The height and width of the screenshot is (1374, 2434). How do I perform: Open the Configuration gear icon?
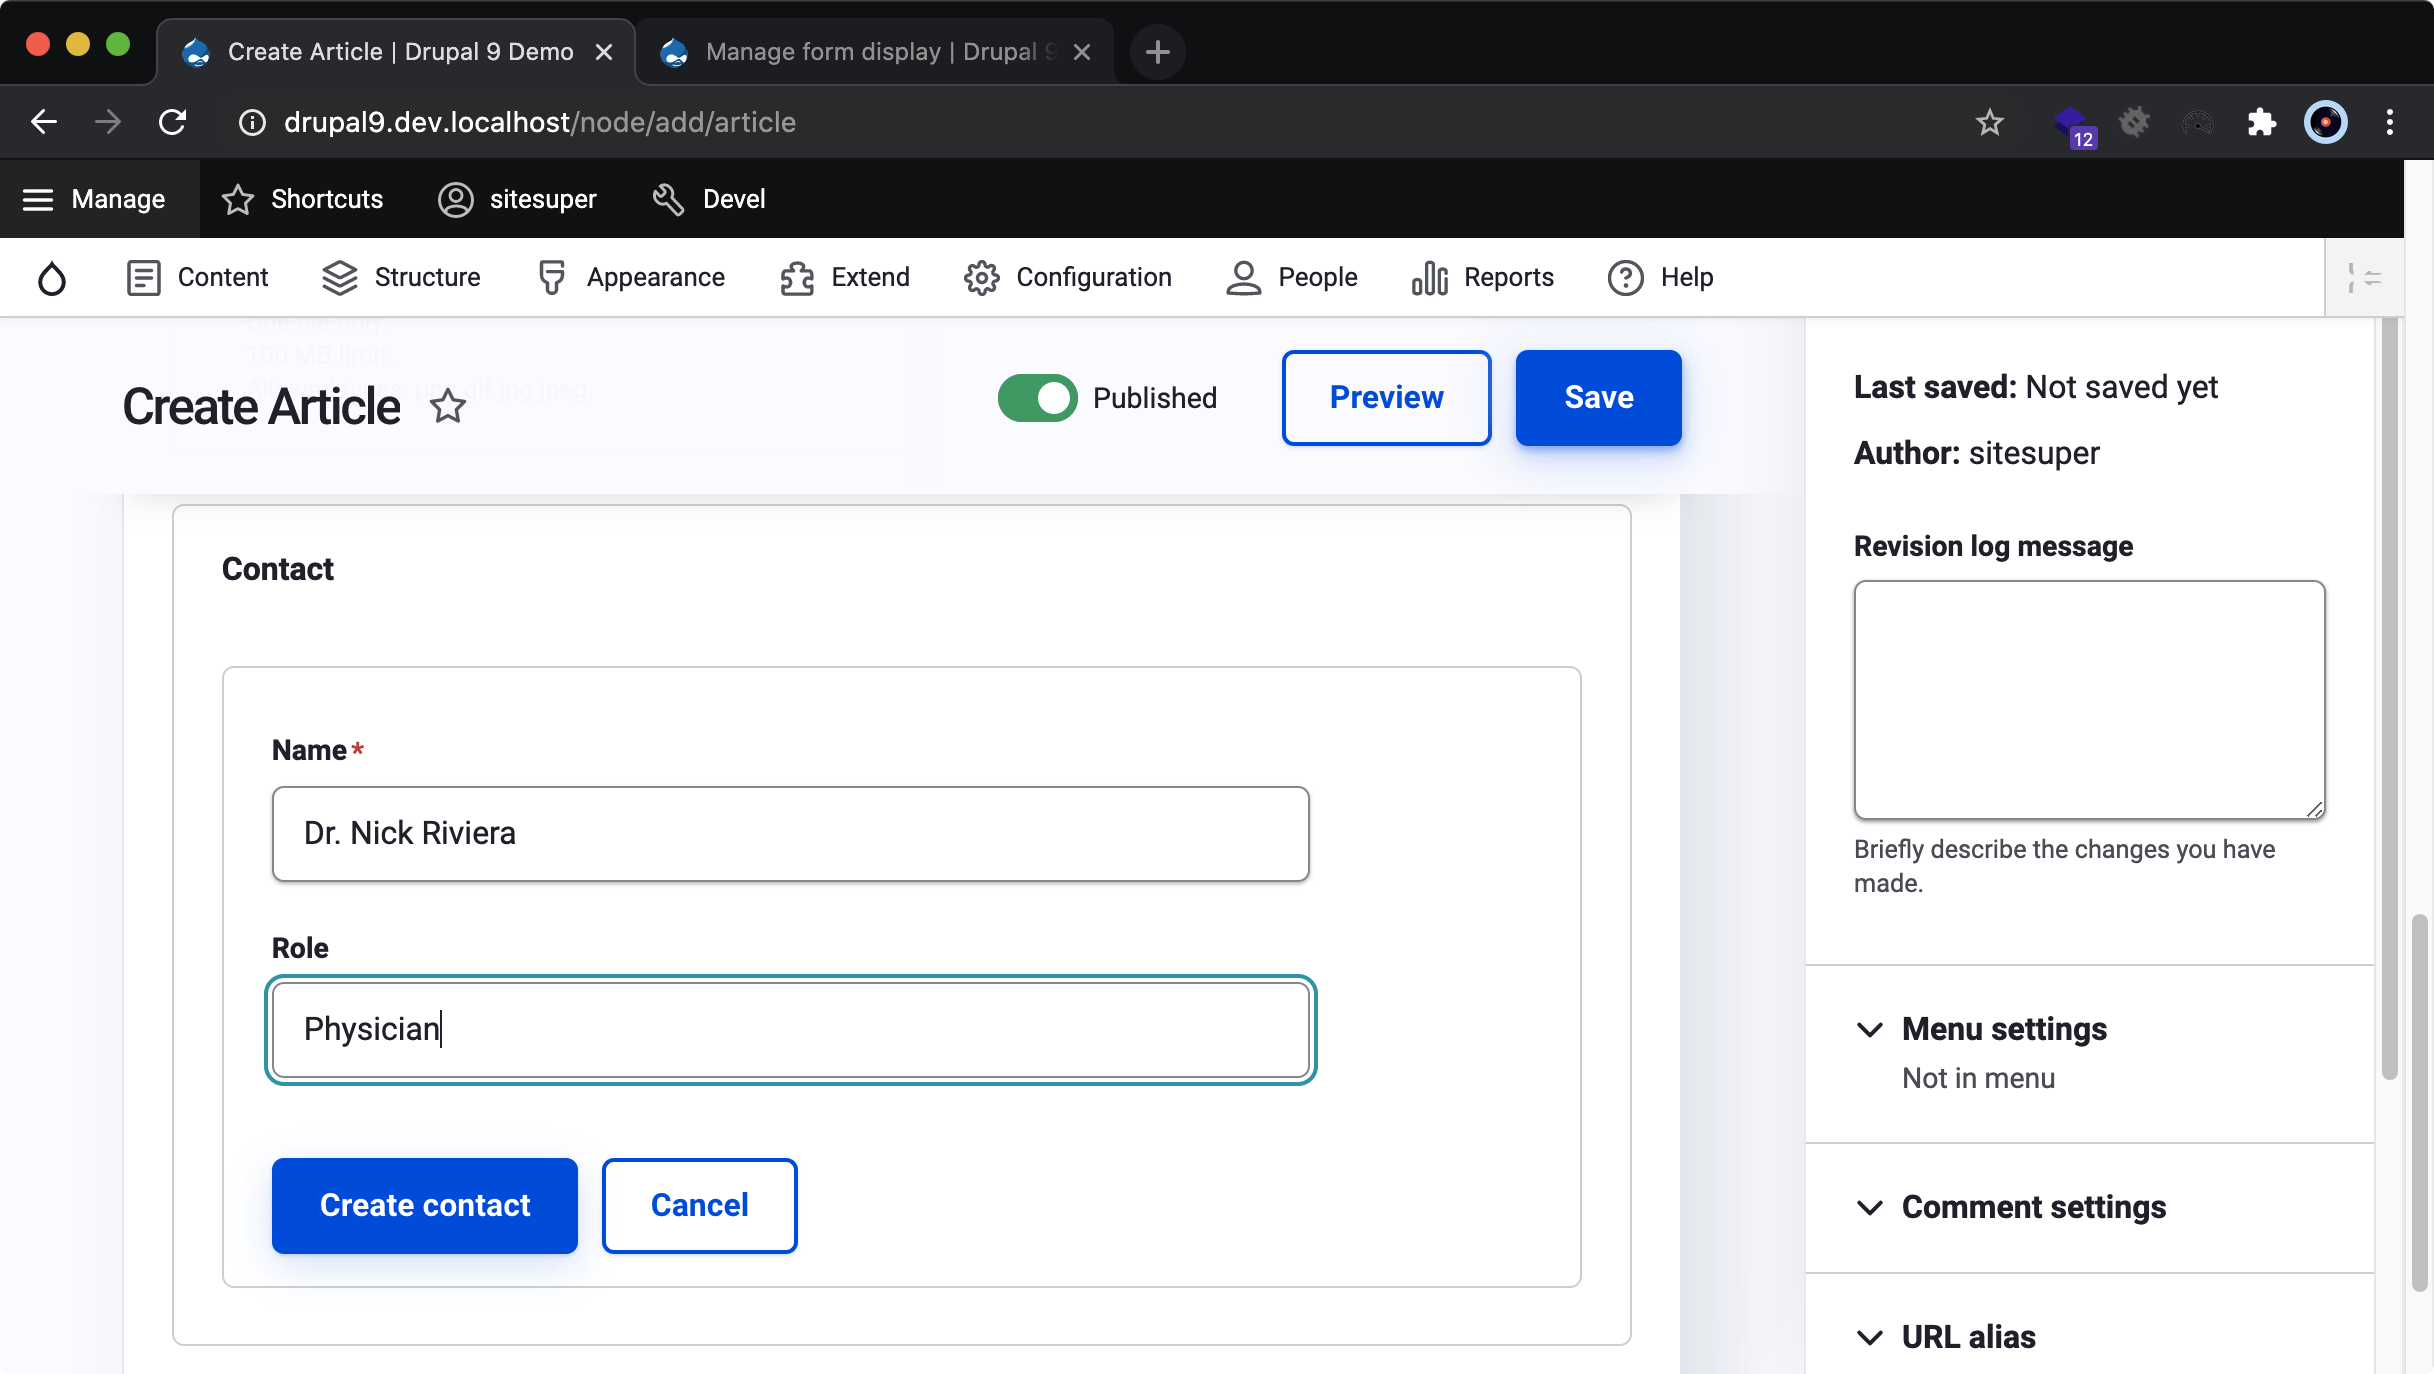(x=981, y=277)
